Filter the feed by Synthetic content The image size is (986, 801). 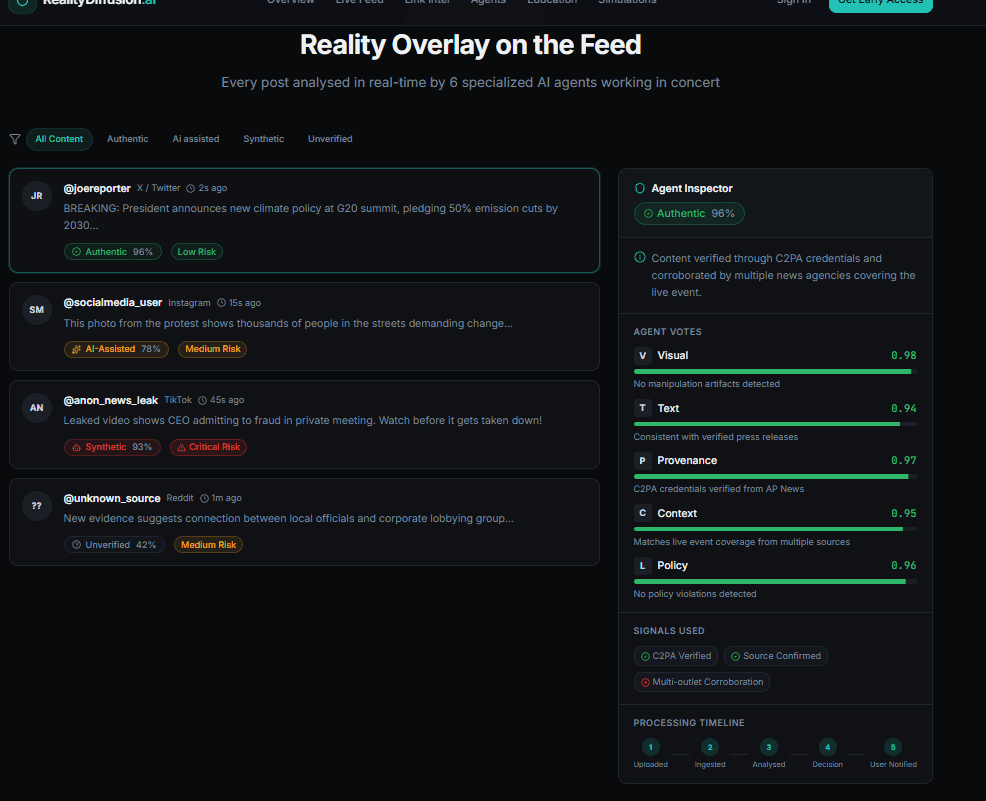[x=263, y=139]
